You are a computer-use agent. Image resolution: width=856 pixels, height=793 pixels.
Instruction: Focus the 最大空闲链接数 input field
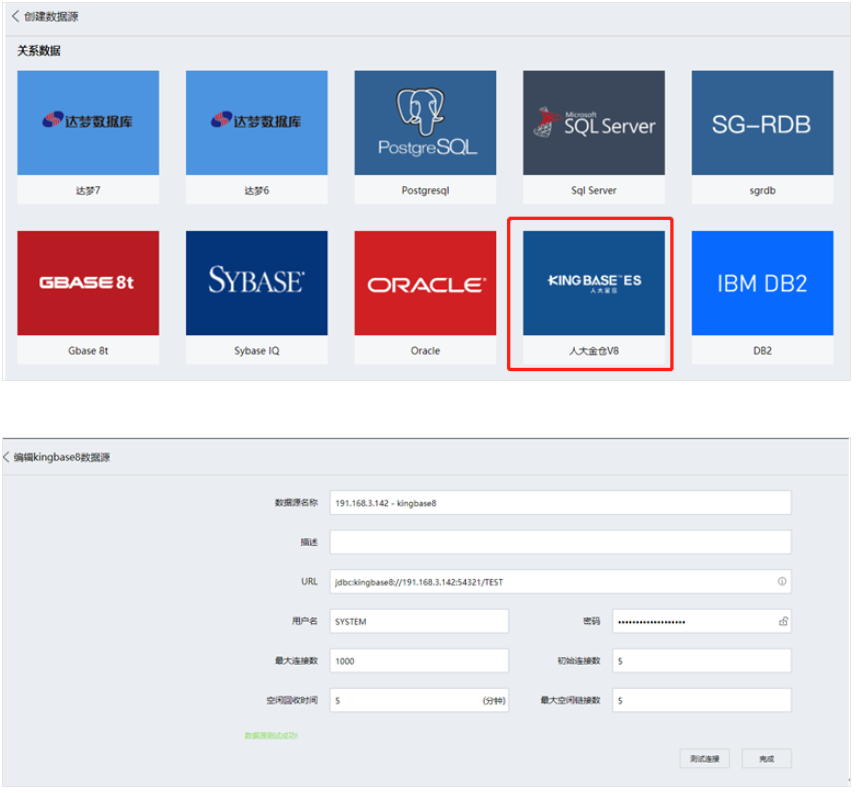pyautogui.click(x=702, y=700)
